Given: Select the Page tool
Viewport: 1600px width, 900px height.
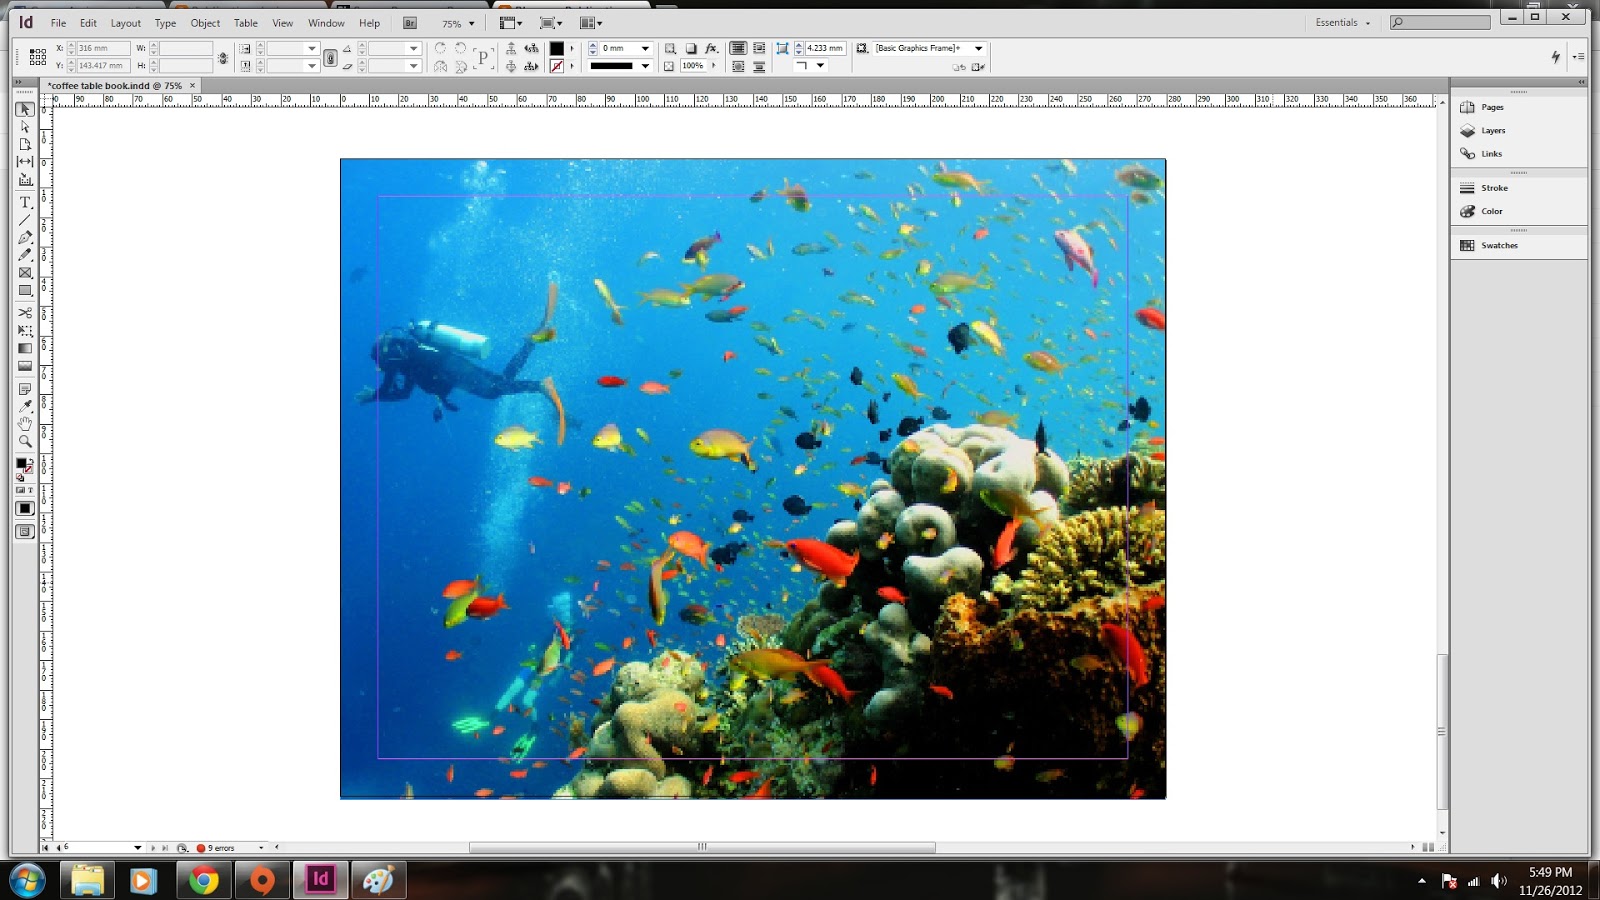Looking at the screenshot, I should [x=25, y=144].
